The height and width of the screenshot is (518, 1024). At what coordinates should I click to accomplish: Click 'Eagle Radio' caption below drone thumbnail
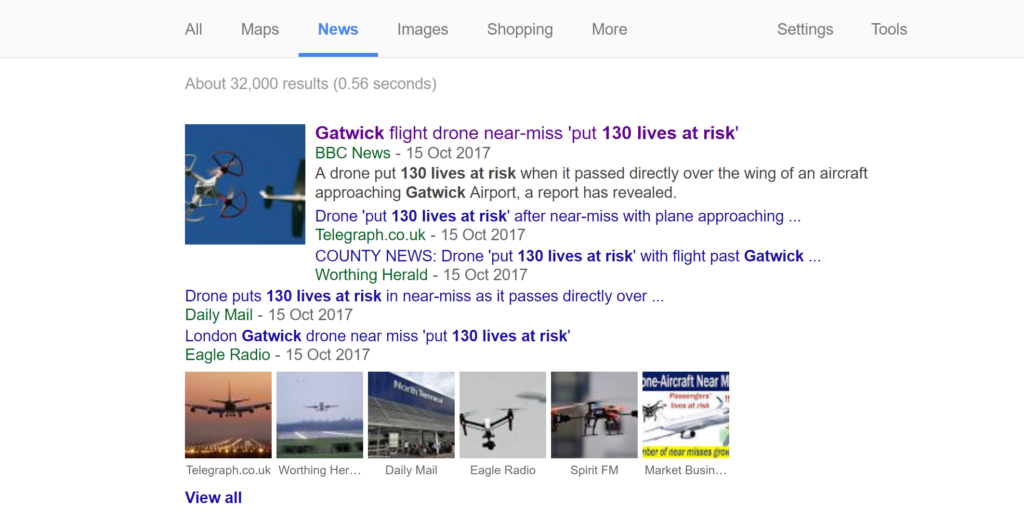click(x=502, y=470)
